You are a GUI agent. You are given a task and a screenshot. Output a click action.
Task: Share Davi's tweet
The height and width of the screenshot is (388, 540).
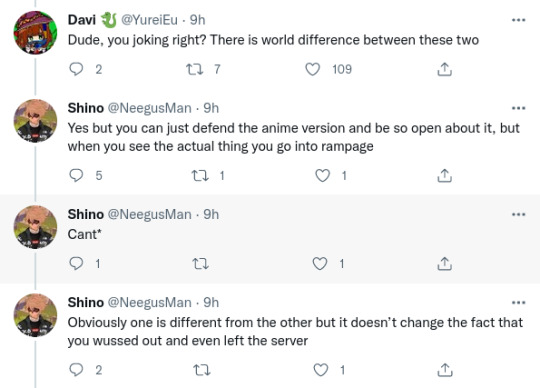tap(444, 69)
